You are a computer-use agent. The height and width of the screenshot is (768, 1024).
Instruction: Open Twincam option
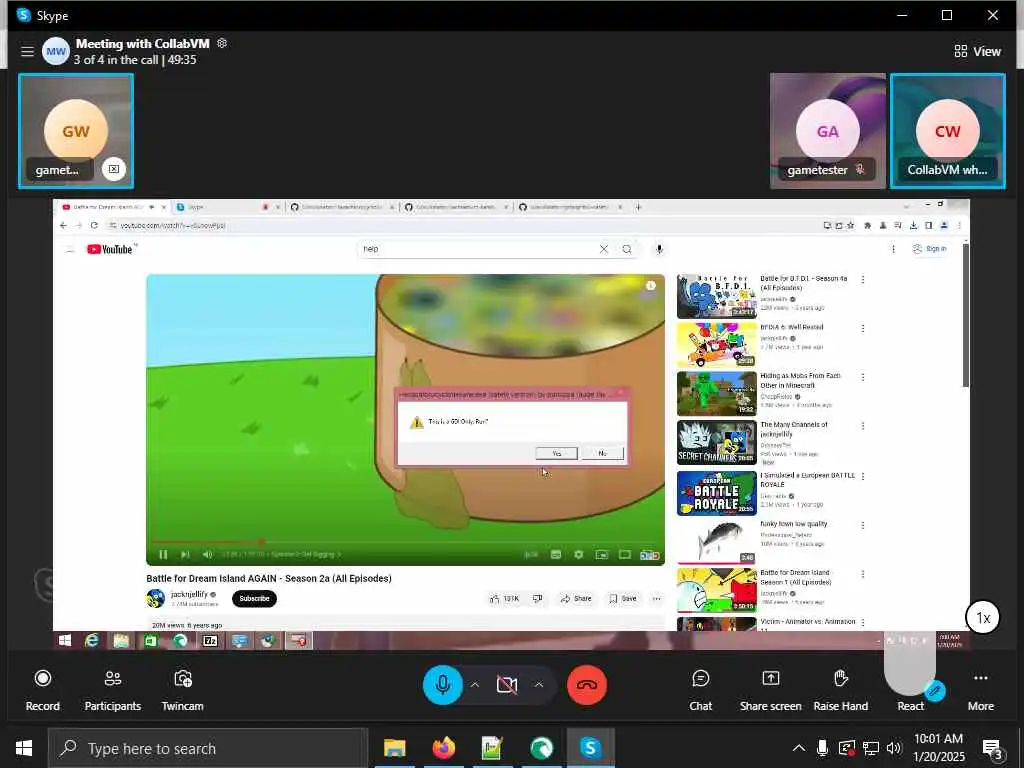[x=182, y=690]
